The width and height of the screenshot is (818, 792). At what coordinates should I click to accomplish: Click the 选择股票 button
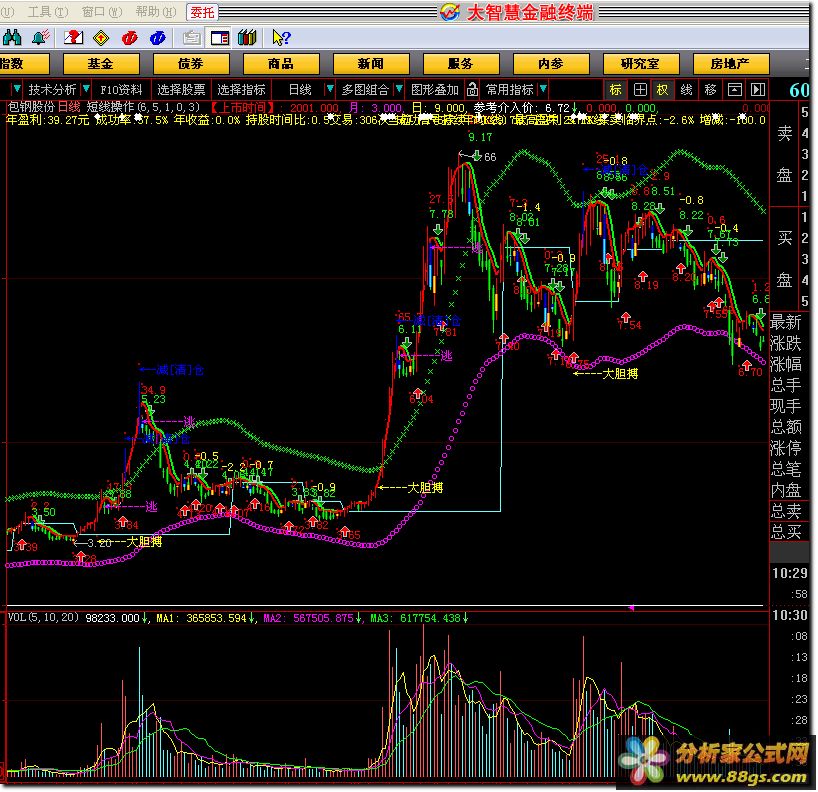point(181,90)
